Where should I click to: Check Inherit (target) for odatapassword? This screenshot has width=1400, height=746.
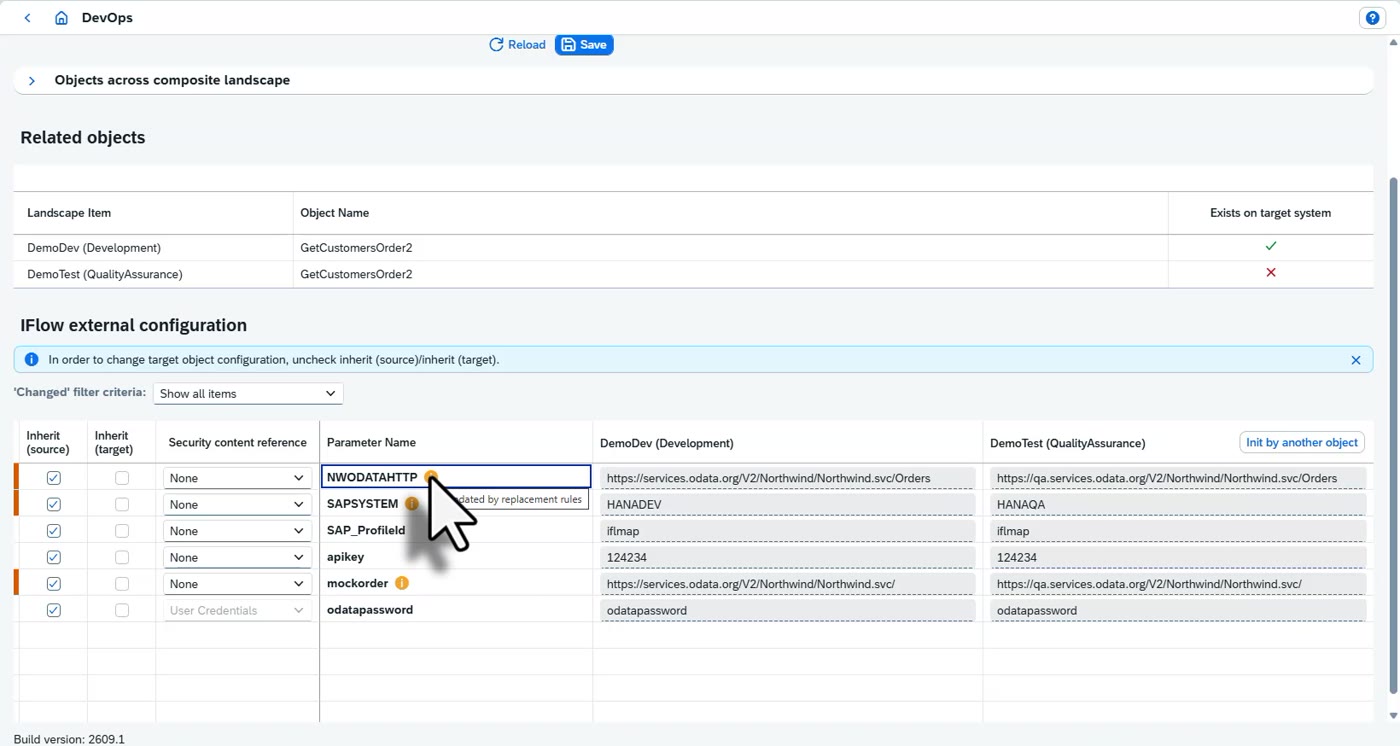(122, 610)
